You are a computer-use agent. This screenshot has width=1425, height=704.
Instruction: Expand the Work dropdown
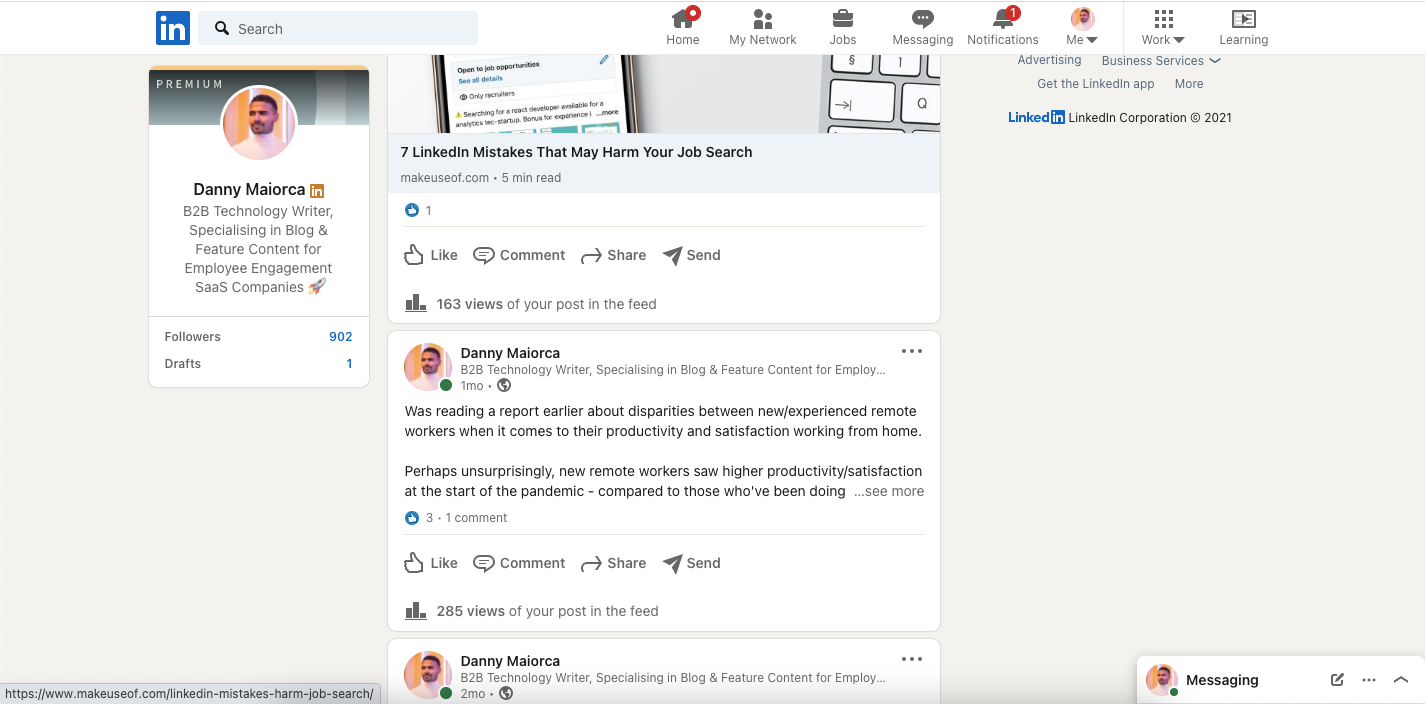pyautogui.click(x=1162, y=25)
